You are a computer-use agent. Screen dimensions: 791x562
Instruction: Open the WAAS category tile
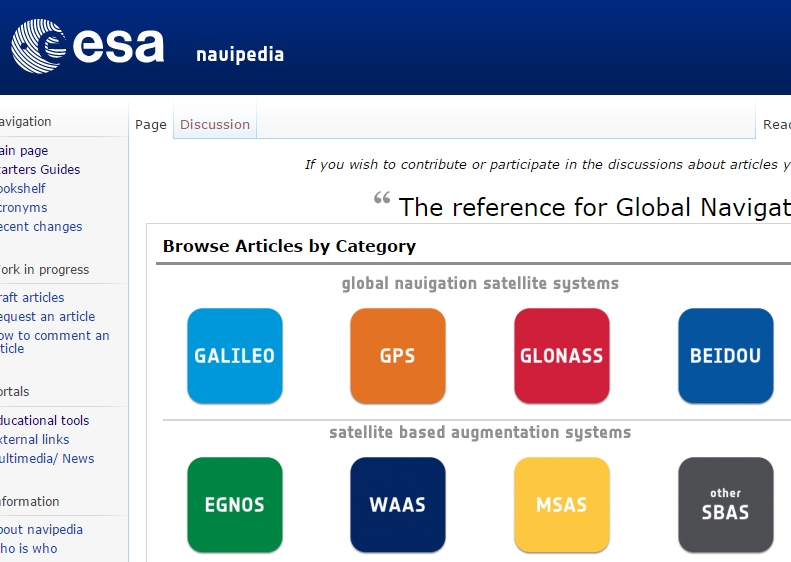398,504
